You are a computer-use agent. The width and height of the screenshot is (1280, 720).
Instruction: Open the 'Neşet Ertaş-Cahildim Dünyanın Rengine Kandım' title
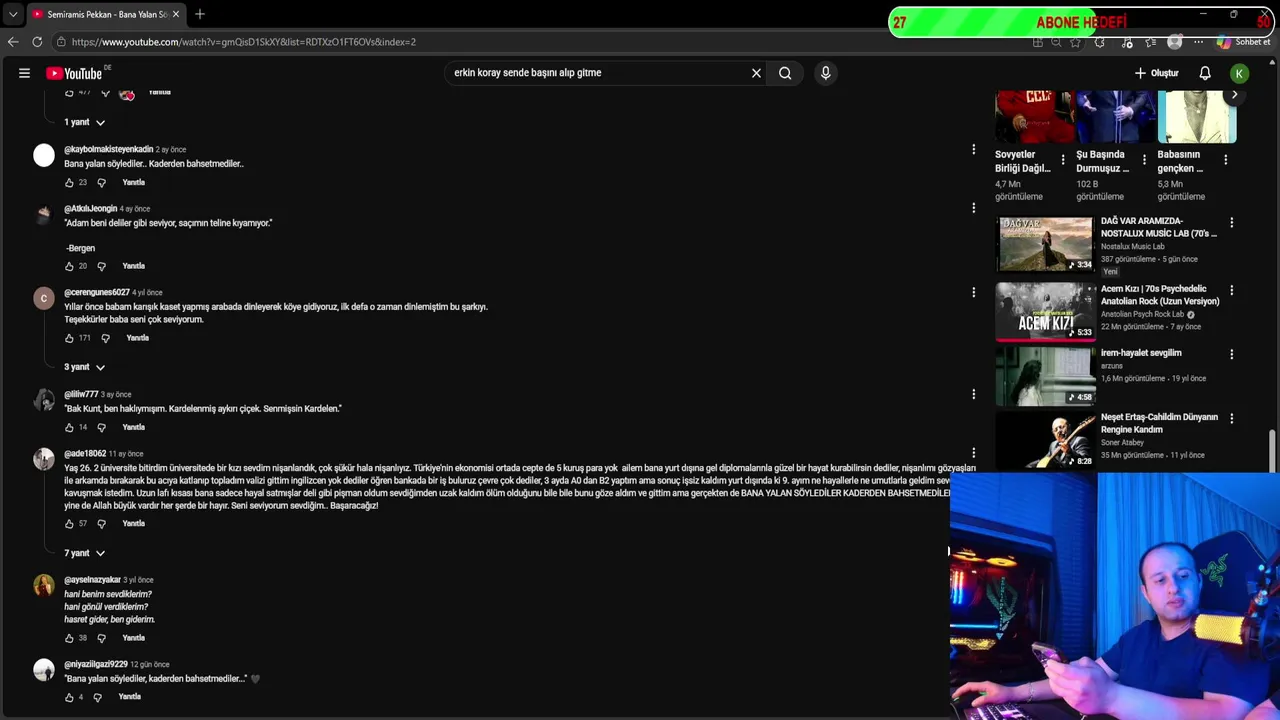(x=1159, y=423)
